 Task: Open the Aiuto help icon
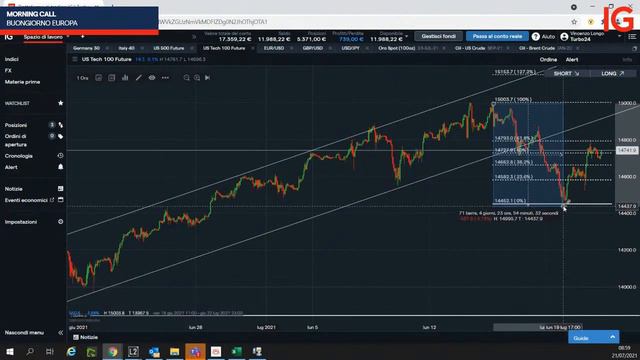(536, 37)
